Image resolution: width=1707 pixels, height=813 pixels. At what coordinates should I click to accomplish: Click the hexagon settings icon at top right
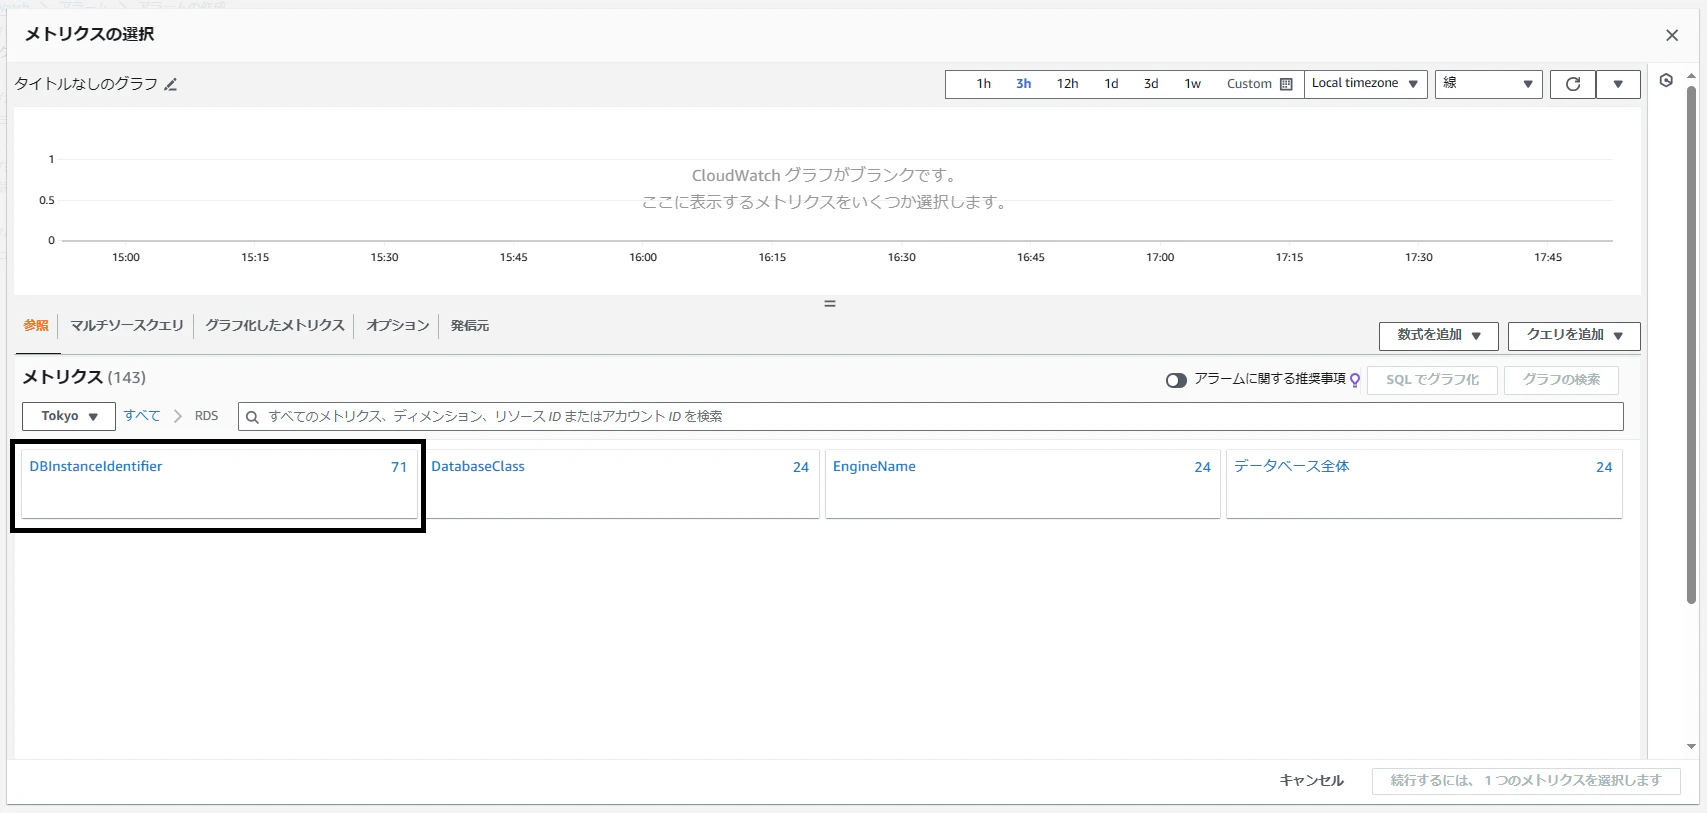[x=1666, y=81]
